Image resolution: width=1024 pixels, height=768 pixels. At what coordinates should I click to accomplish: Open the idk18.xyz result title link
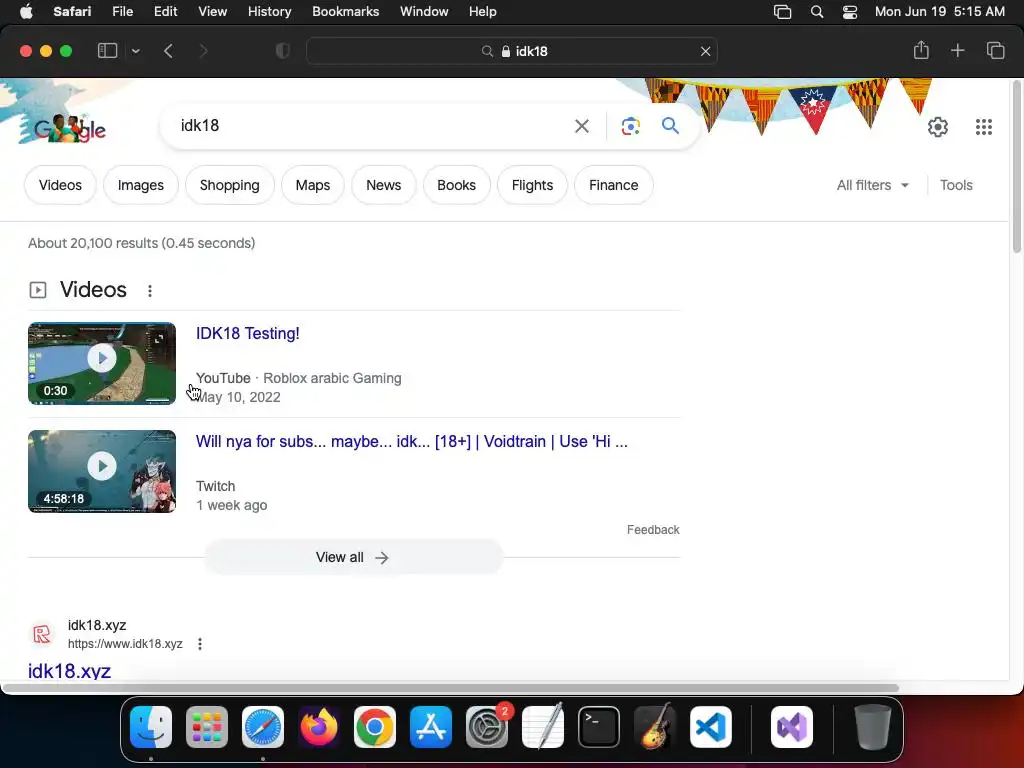pos(69,671)
